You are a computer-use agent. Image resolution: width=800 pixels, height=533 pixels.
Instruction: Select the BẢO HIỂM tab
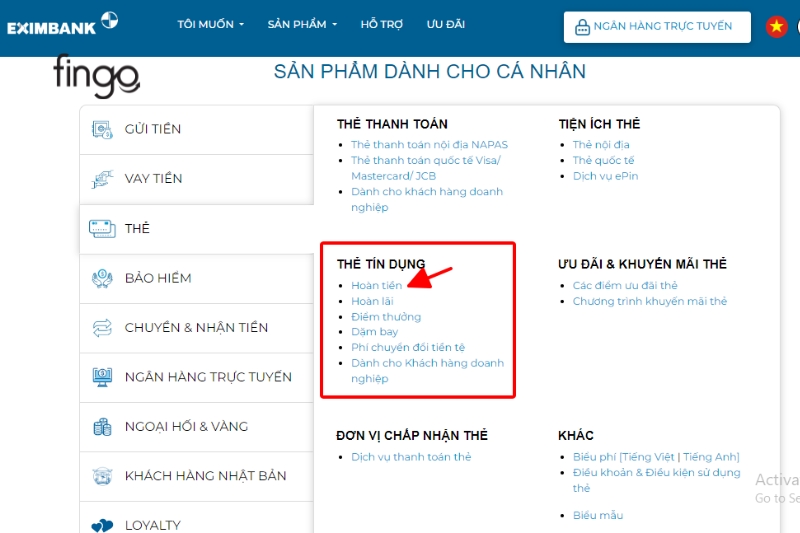pos(196,278)
